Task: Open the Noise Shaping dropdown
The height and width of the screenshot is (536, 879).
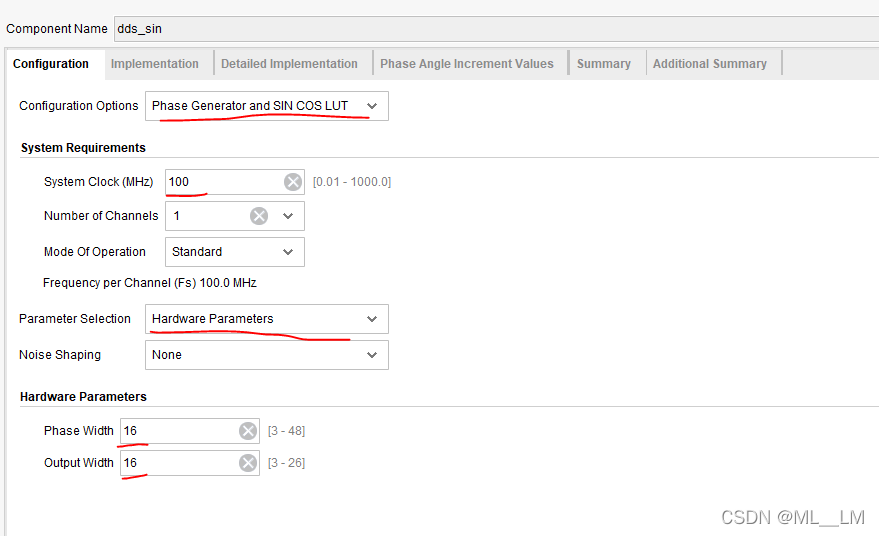Action: pos(267,355)
